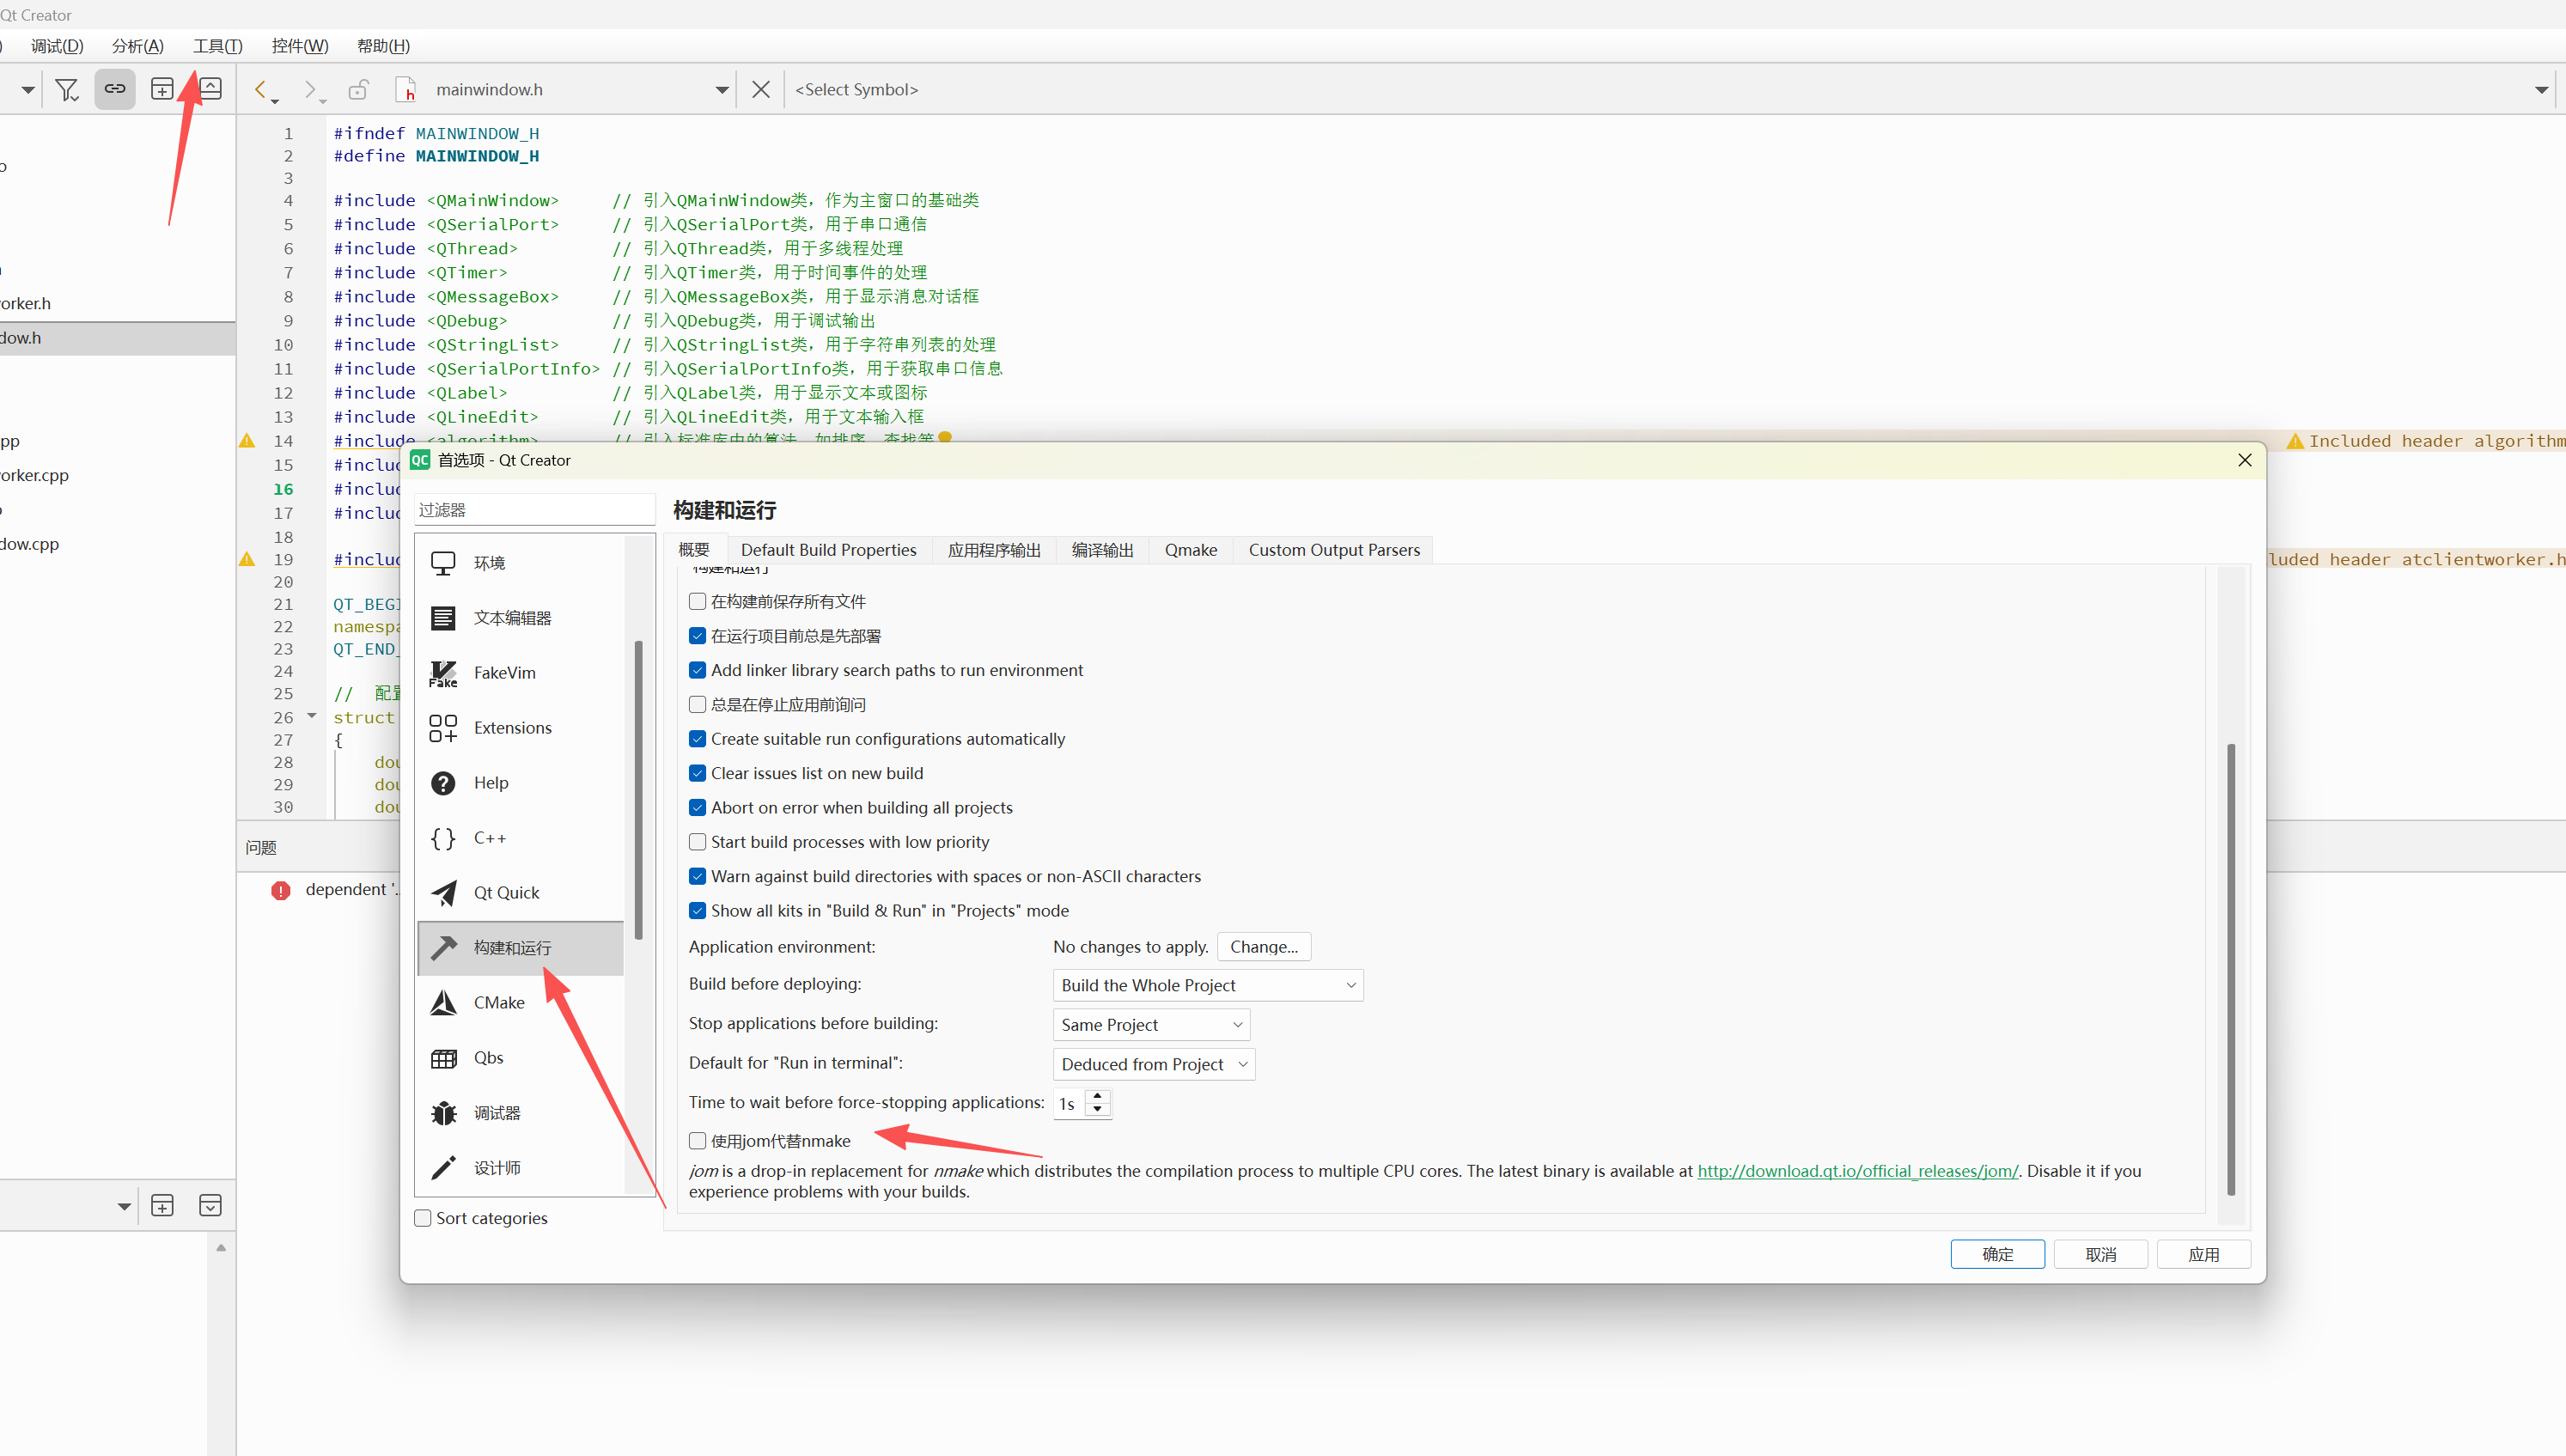2566x1456 pixels.
Task: Click the 过滤器 filter input field
Action: click(535, 510)
